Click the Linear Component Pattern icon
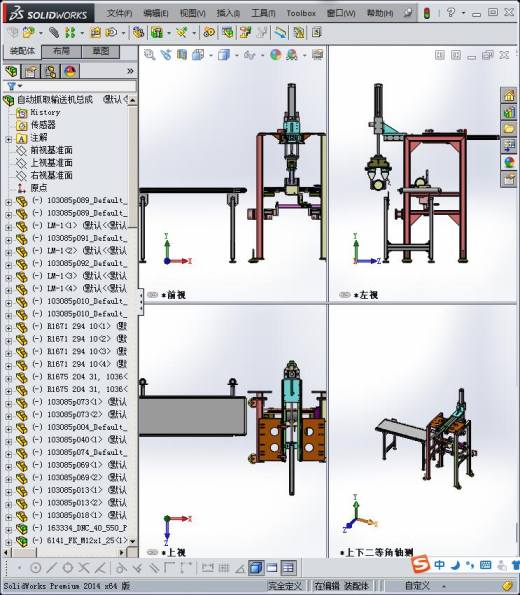 pyautogui.click(x=70, y=33)
